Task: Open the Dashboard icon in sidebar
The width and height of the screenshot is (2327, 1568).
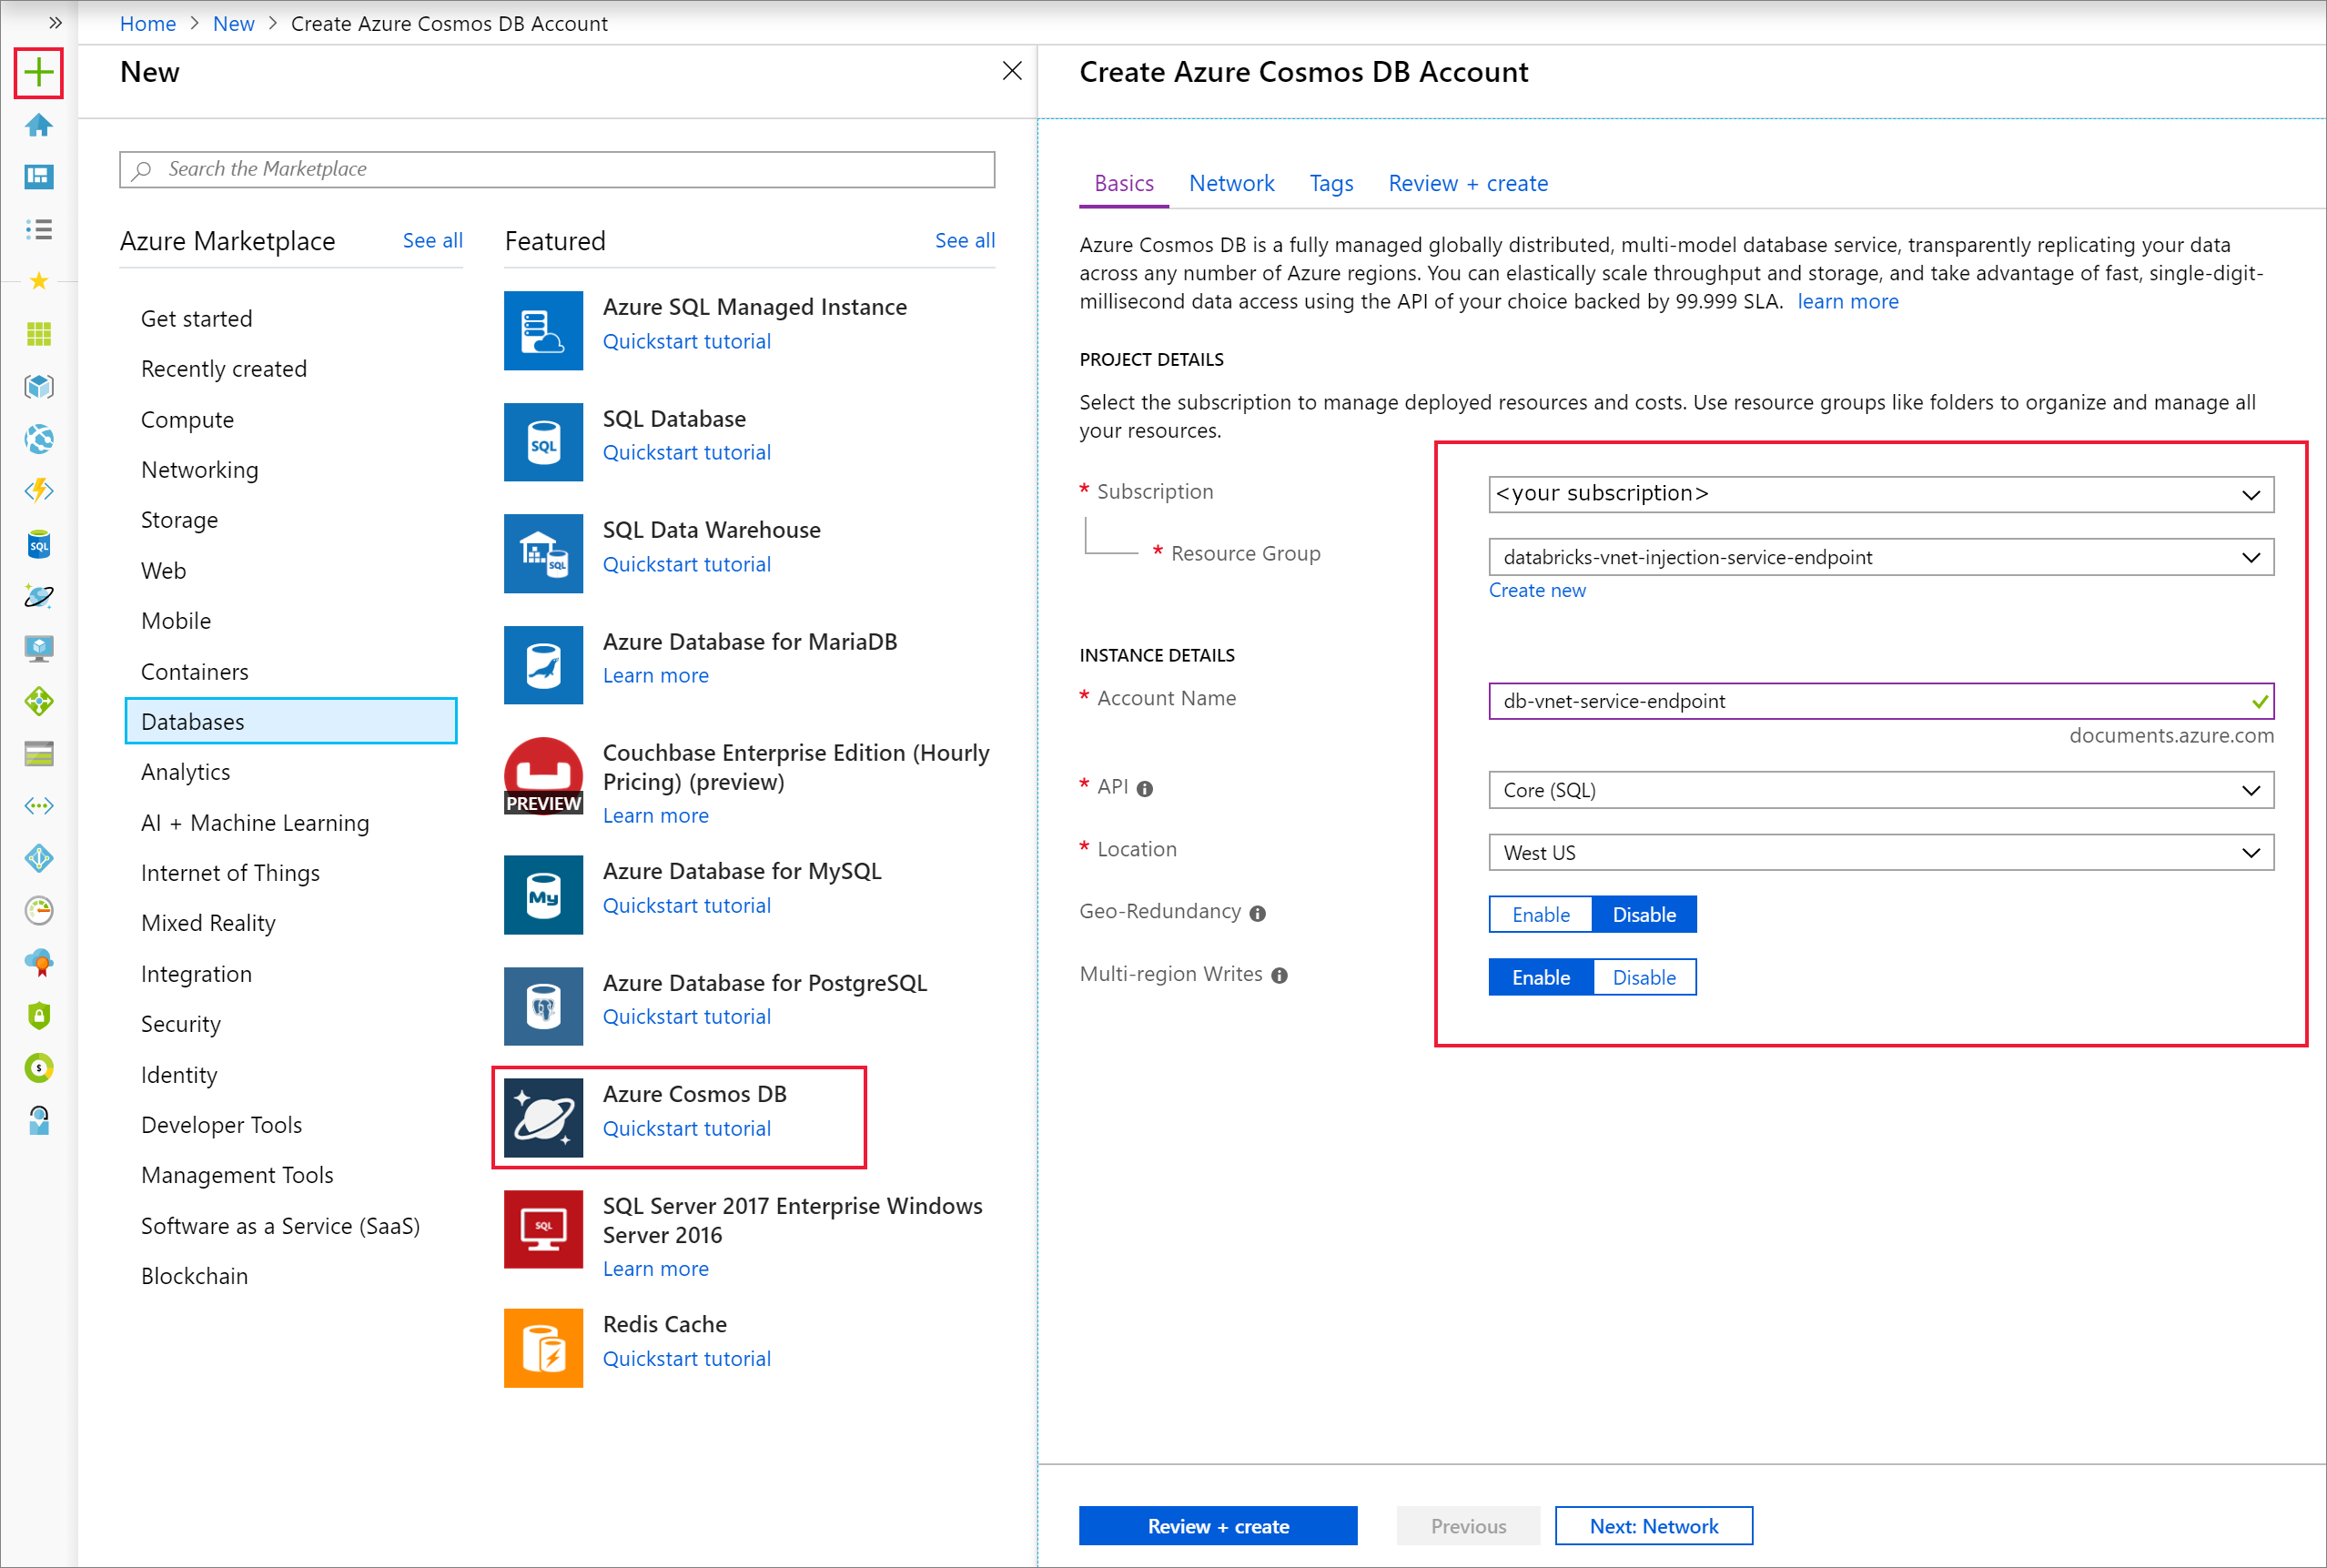Action: click(x=39, y=177)
